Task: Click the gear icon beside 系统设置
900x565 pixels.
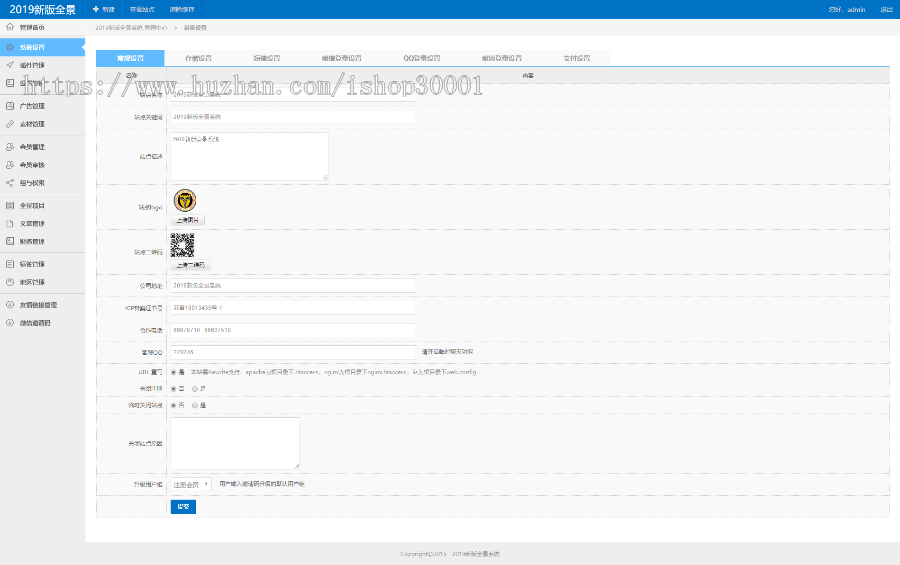Action: [9, 46]
